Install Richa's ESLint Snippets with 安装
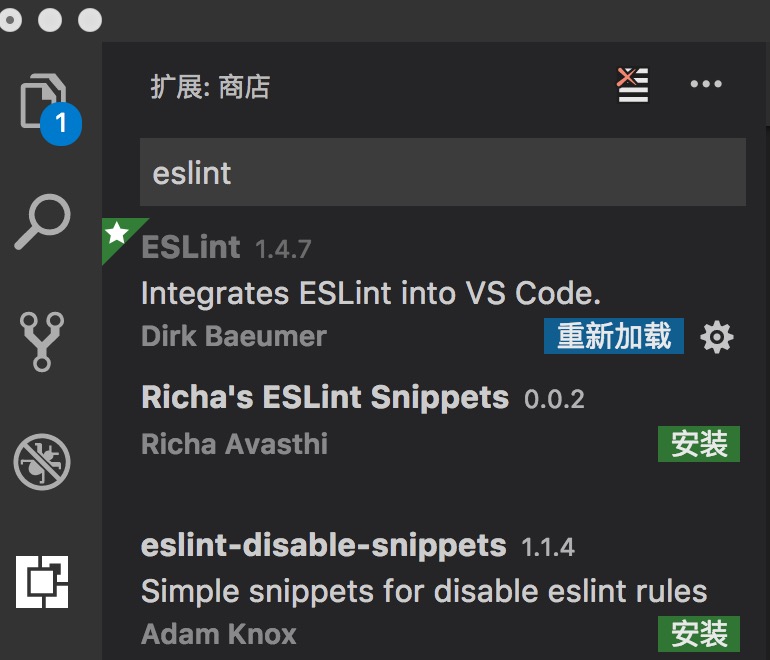Viewport: 770px width, 660px height. pyautogui.click(x=699, y=444)
